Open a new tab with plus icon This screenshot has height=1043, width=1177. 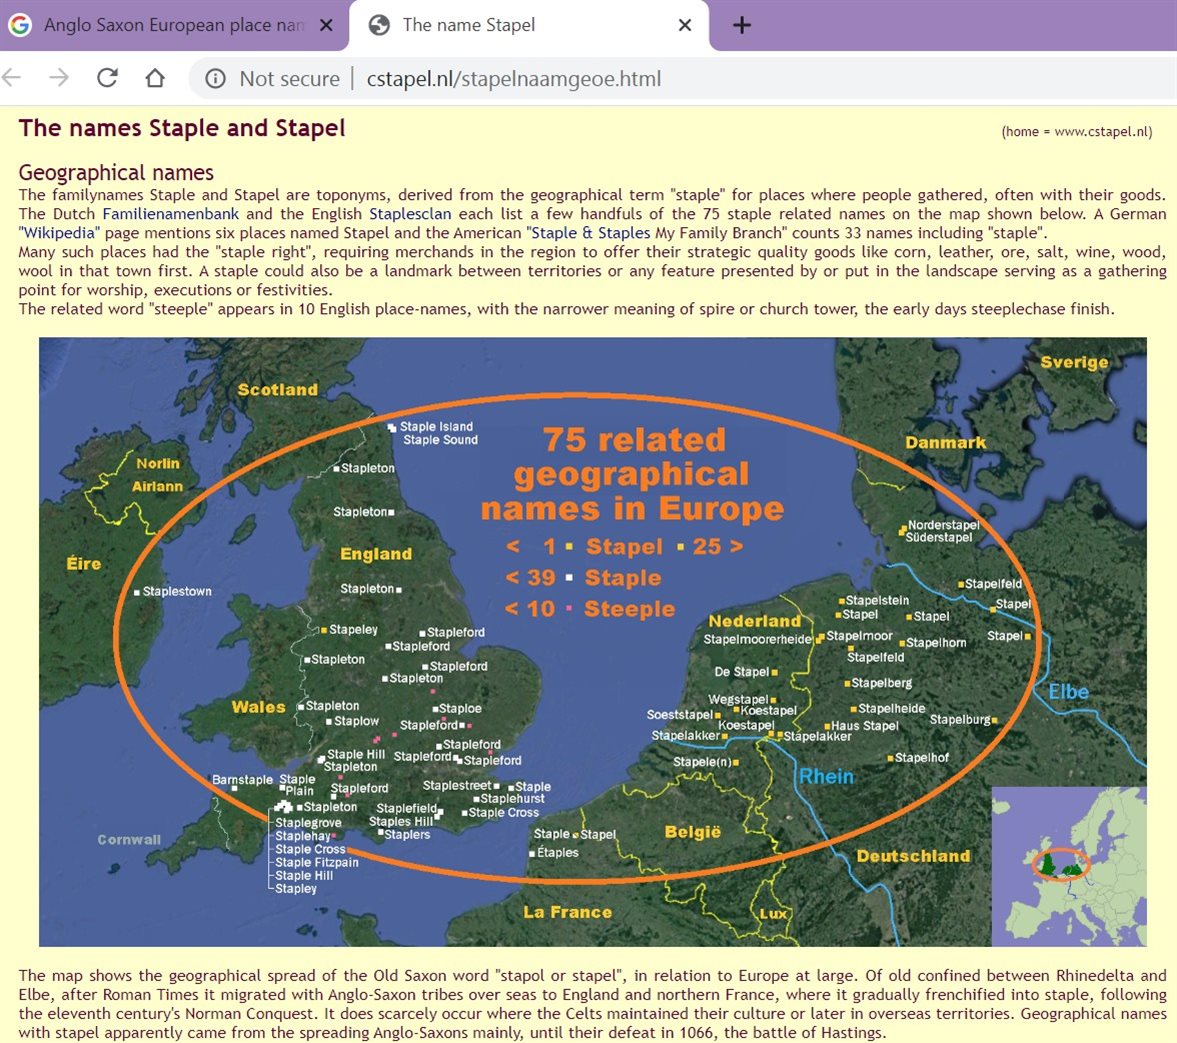[741, 25]
